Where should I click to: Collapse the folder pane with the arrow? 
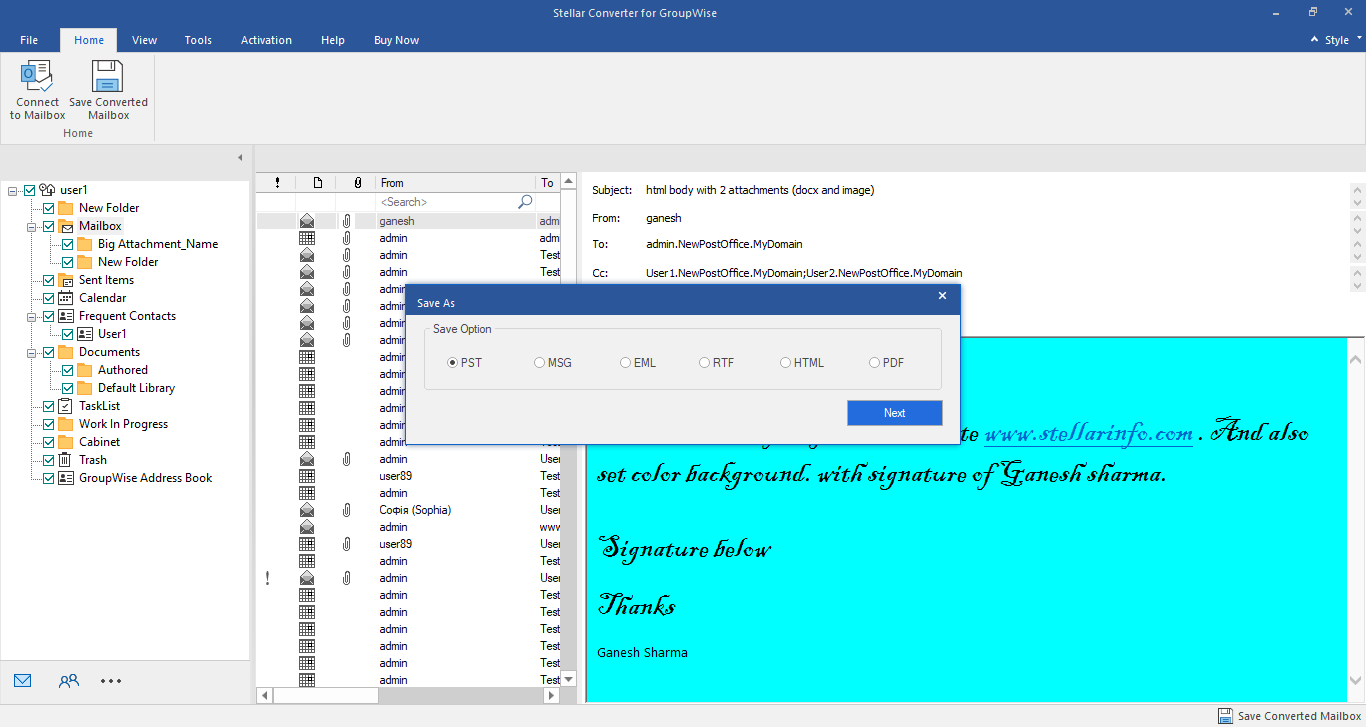pos(240,158)
